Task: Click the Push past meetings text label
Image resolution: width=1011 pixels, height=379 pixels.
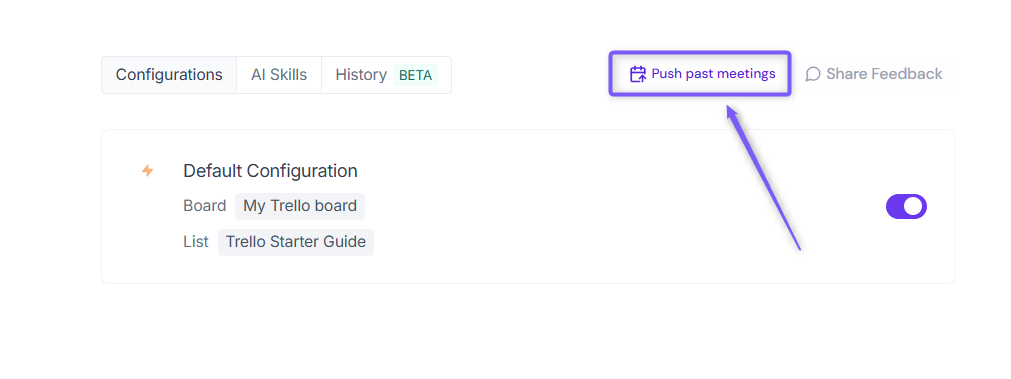Action: 713,74
